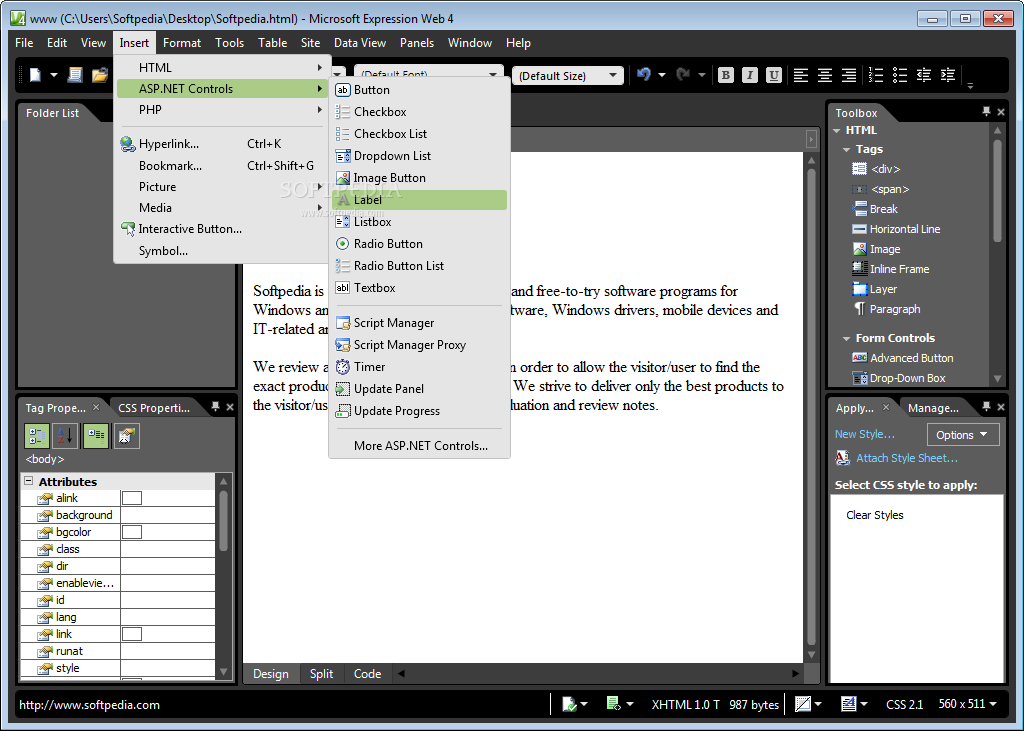Open the Options dropdown in Apply Styles
This screenshot has height=731, width=1024.
[x=963, y=434]
